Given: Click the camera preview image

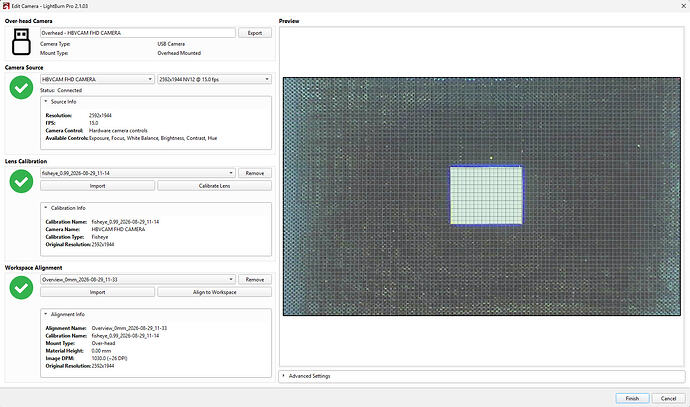Looking at the screenshot, I should click(x=481, y=196).
